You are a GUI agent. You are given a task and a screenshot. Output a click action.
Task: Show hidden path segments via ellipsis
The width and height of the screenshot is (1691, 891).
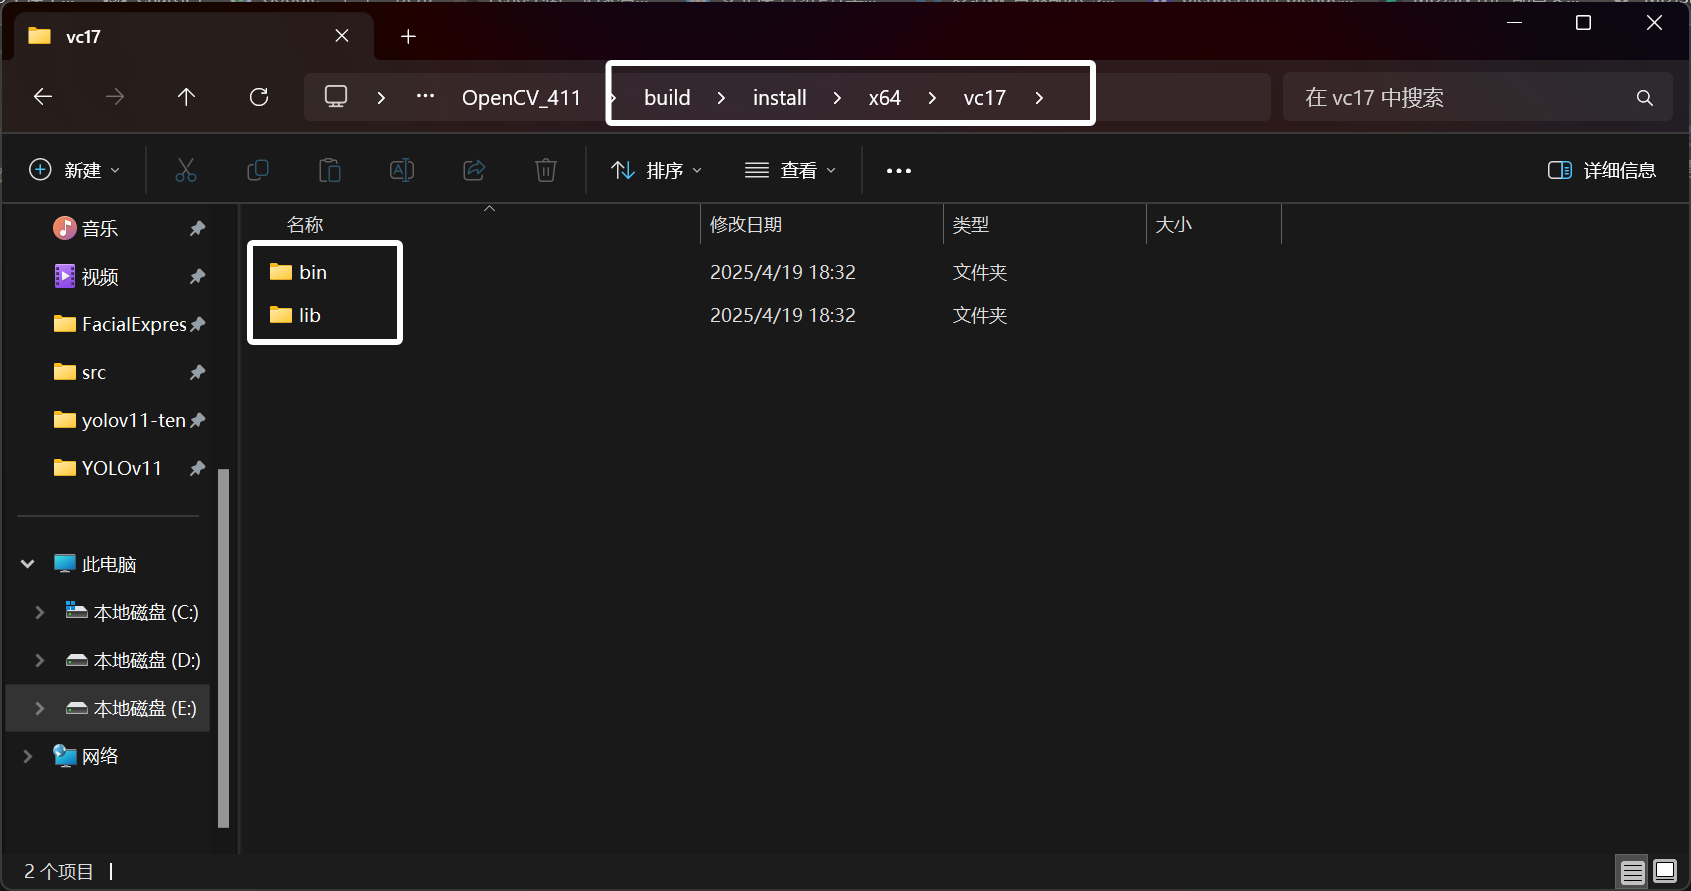(425, 96)
